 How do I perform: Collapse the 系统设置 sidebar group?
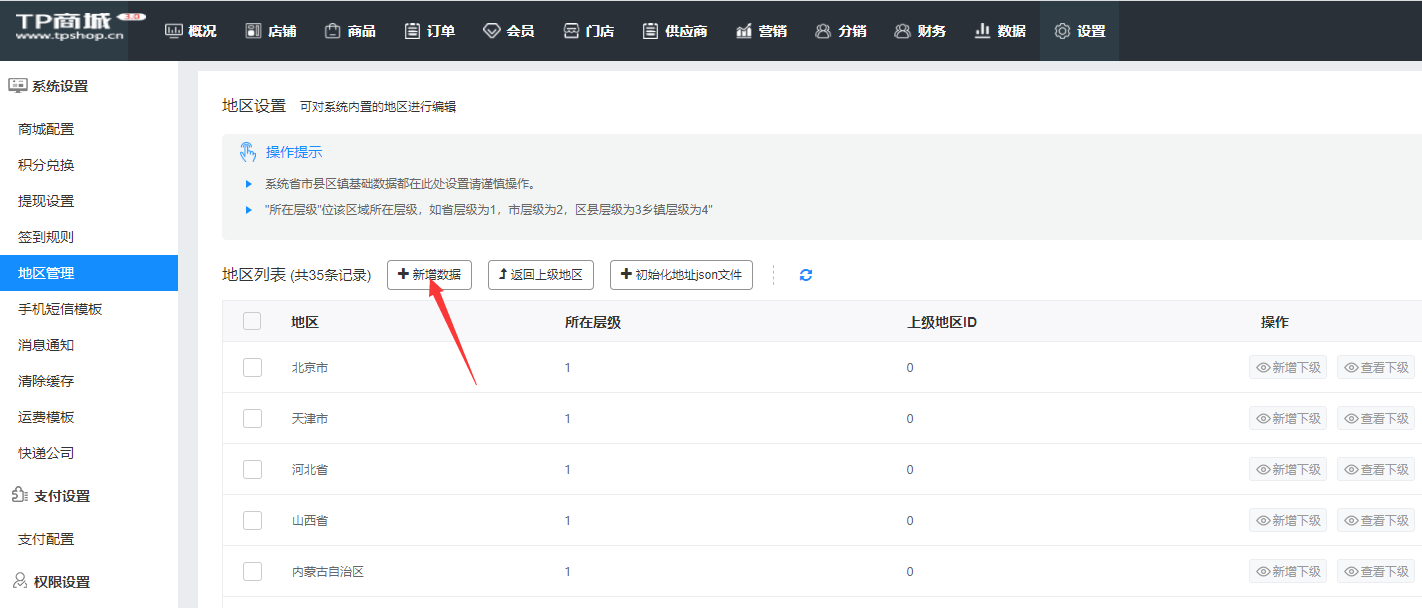pos(59,86)
